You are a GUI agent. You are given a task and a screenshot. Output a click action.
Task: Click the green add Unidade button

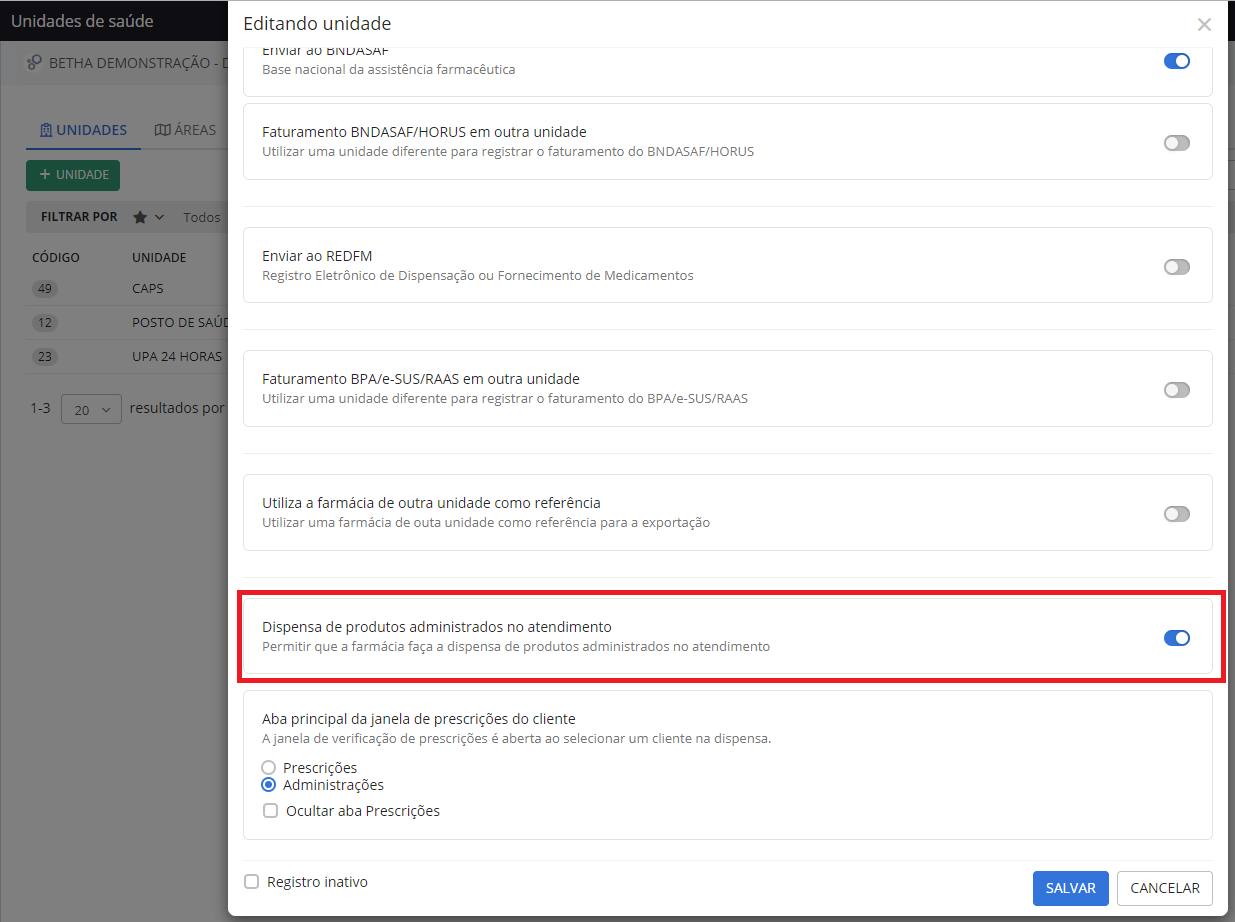(73, 175)
